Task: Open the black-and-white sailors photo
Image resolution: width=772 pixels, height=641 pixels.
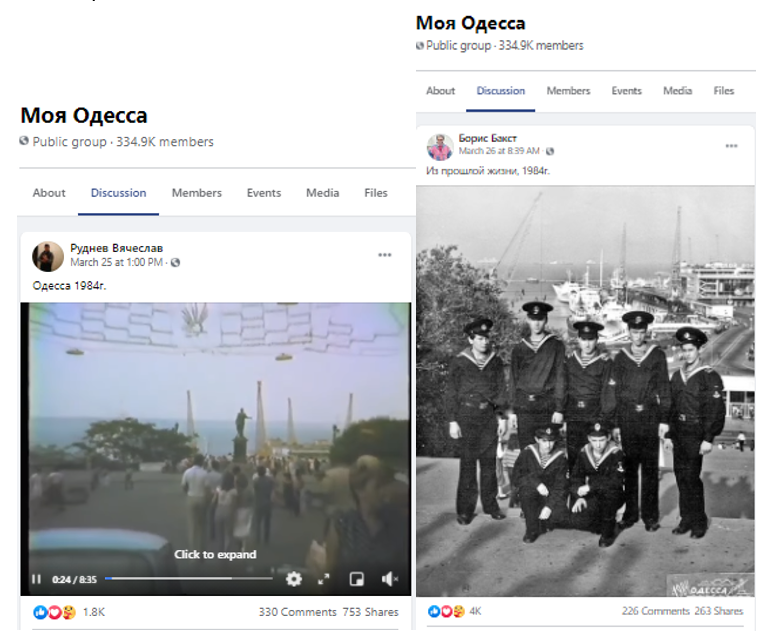Action: pyautogui.click(x=585, y=391)
